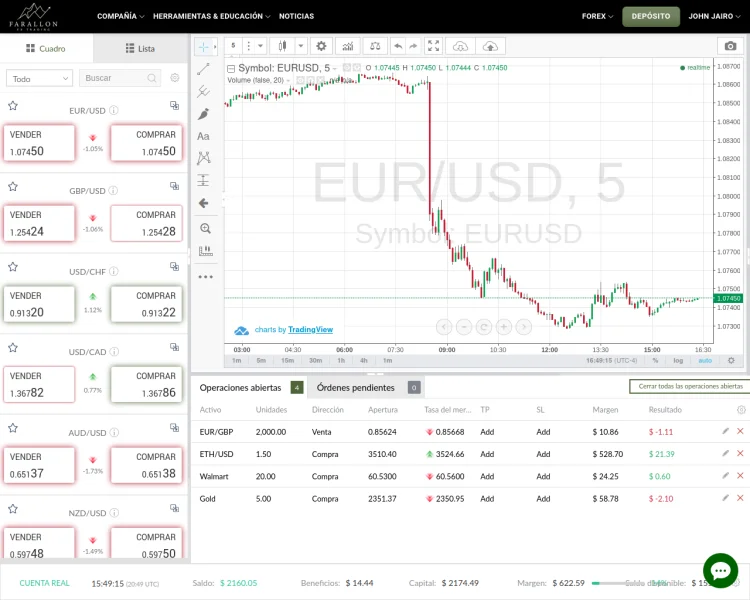This screenshot has width=750, height=600.
Task: Click Cerrar todas las operaciones abiertas
Action: pyautogui.click(x=690, y=386)
